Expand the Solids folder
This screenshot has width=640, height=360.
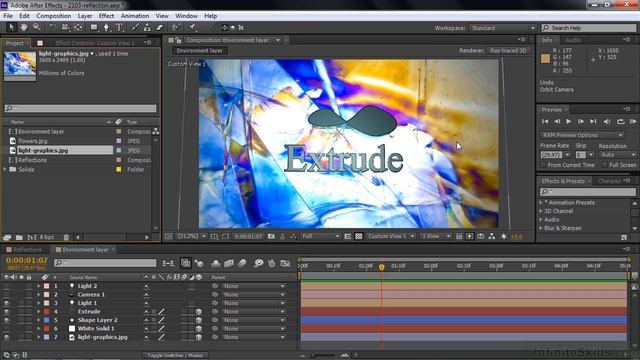[x=5, y=169]
